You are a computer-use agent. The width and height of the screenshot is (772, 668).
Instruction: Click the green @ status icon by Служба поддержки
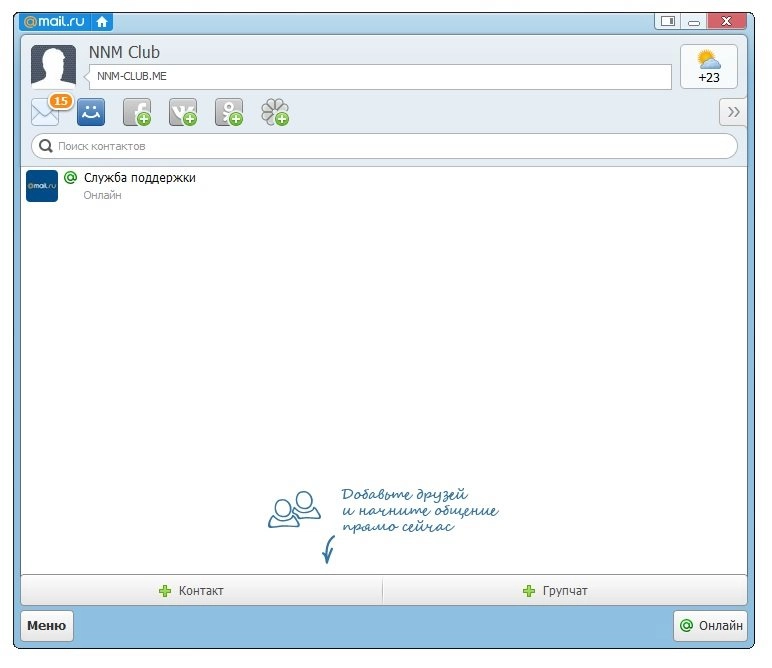tap(71, 177)
